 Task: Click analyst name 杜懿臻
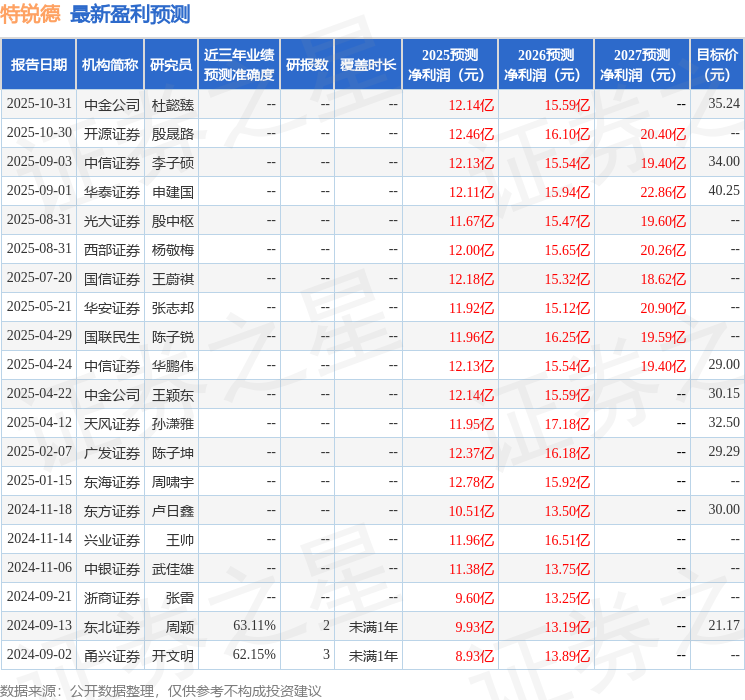(172, 104)
